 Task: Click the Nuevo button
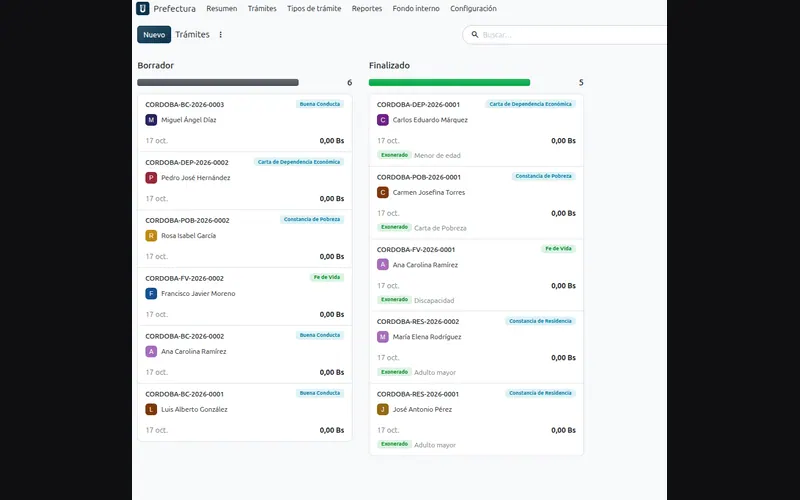click(x=154, y=35)
